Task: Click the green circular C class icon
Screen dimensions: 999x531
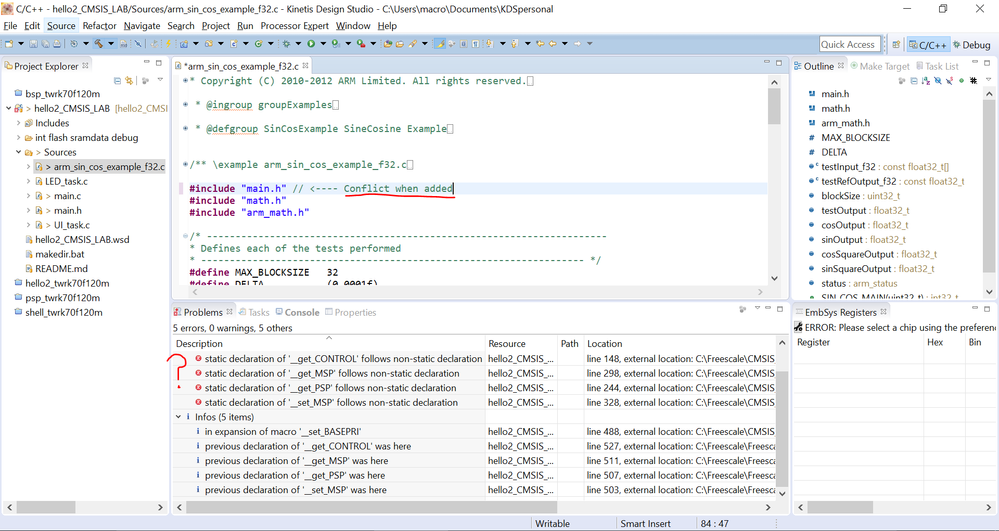Action: tap(259, 44)
